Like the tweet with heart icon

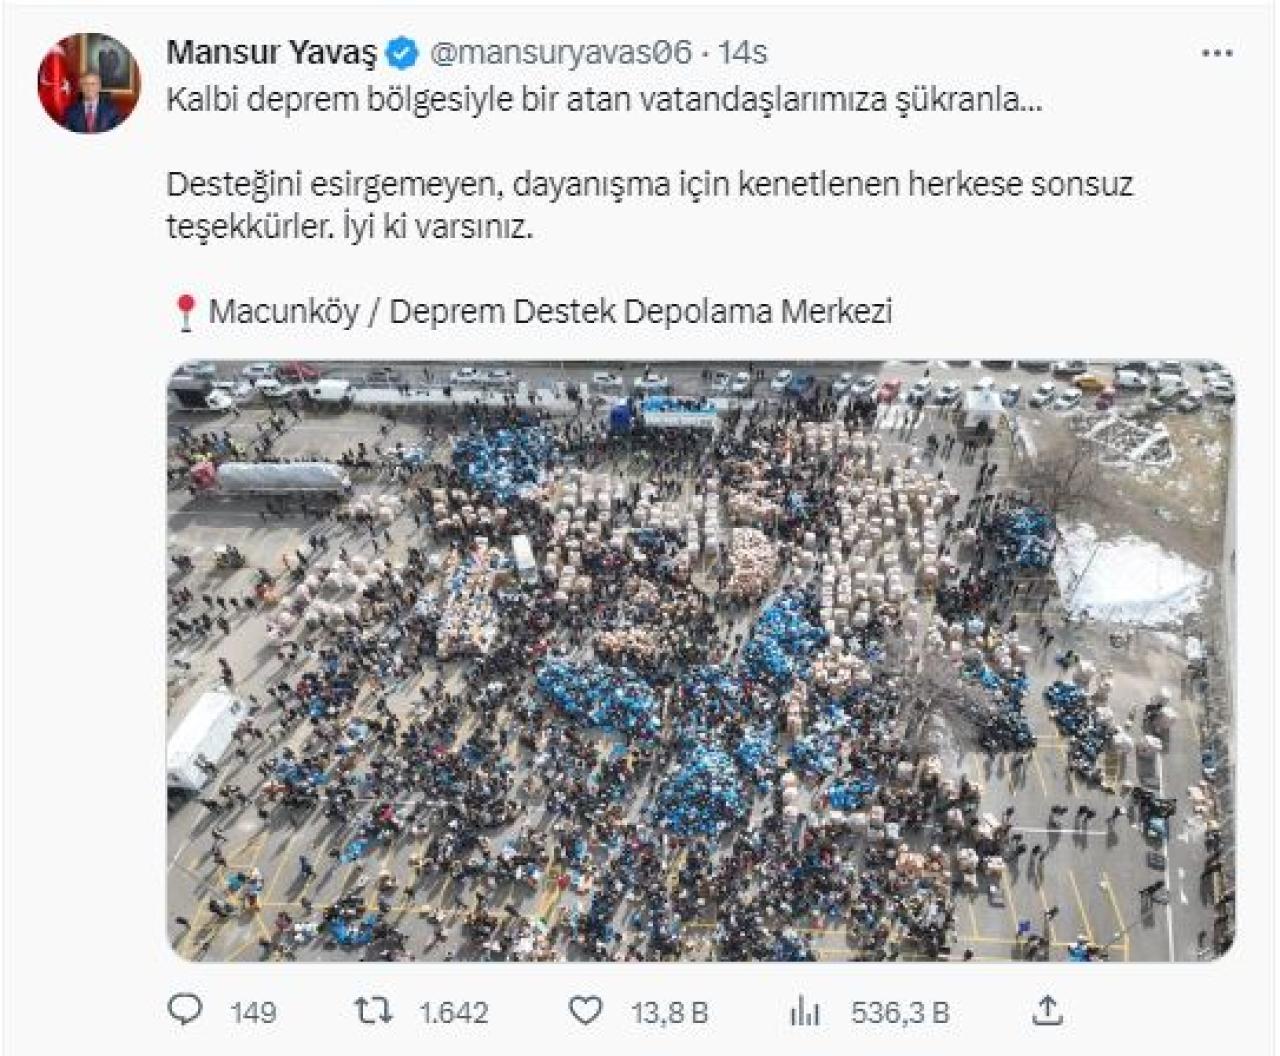point(586,1010)
